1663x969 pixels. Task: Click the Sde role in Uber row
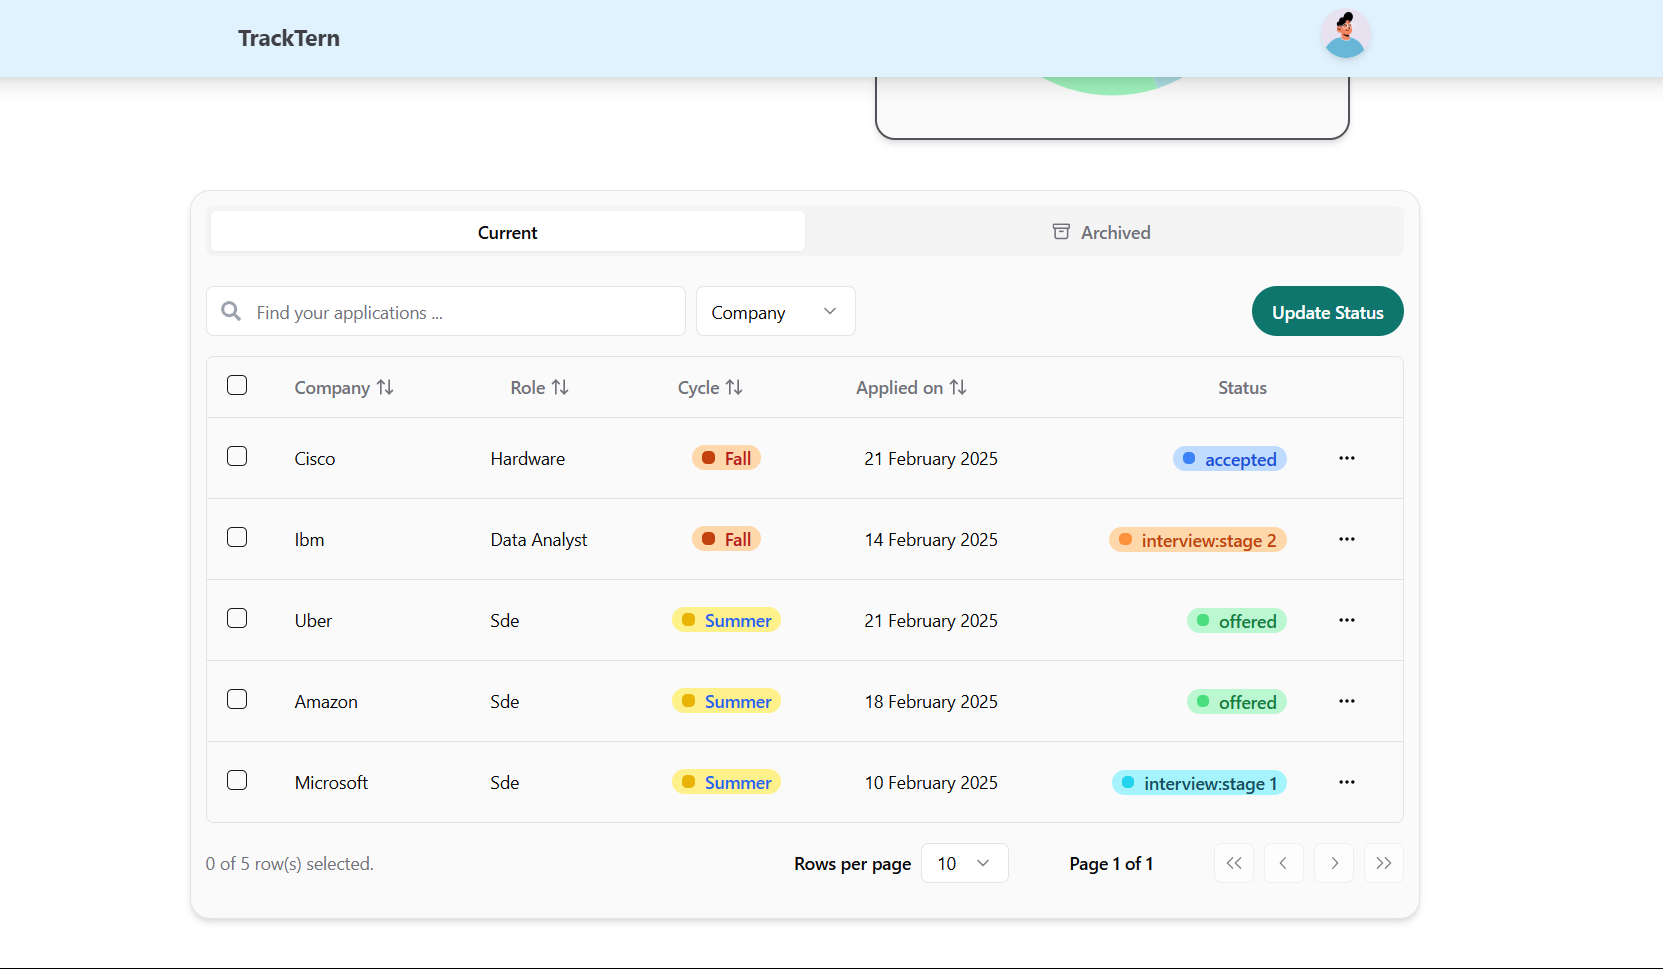pyautogui.click(x=505, y=621)
